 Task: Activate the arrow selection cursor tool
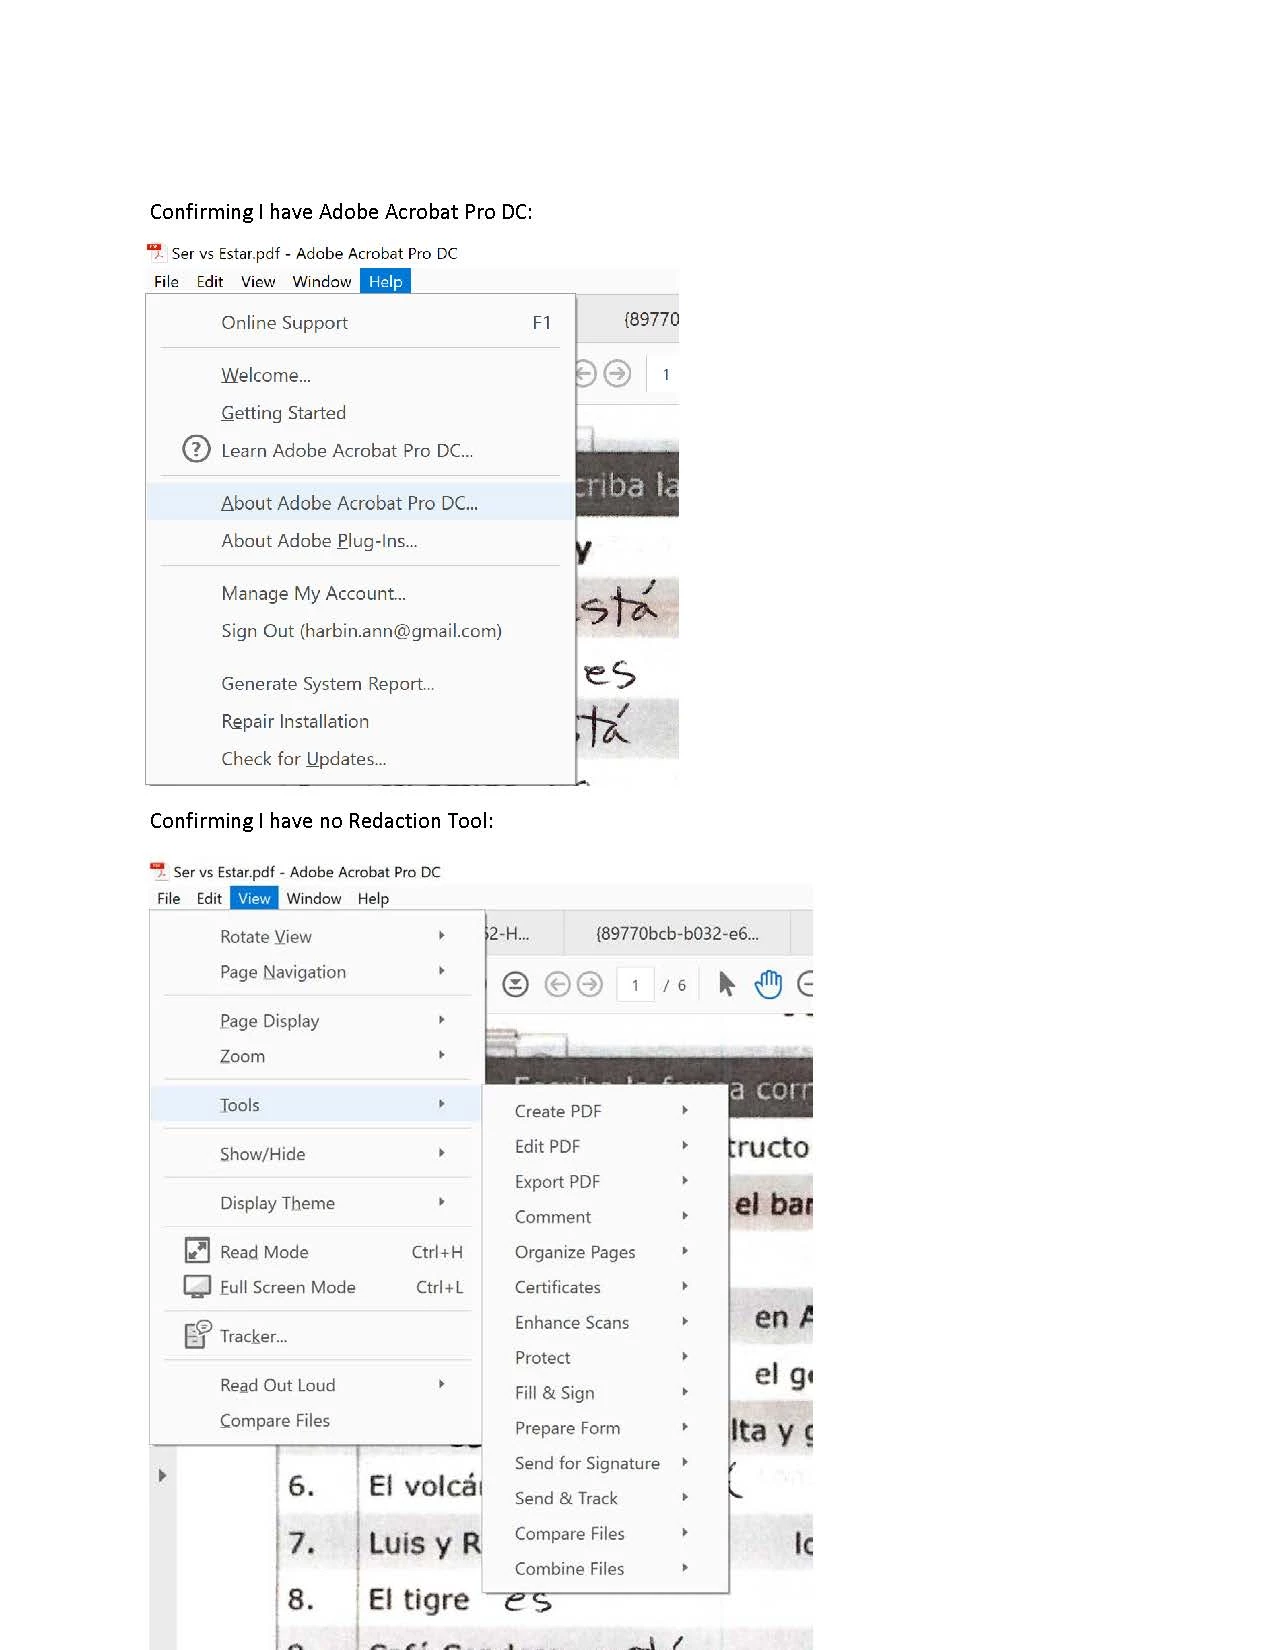[727, 984]
